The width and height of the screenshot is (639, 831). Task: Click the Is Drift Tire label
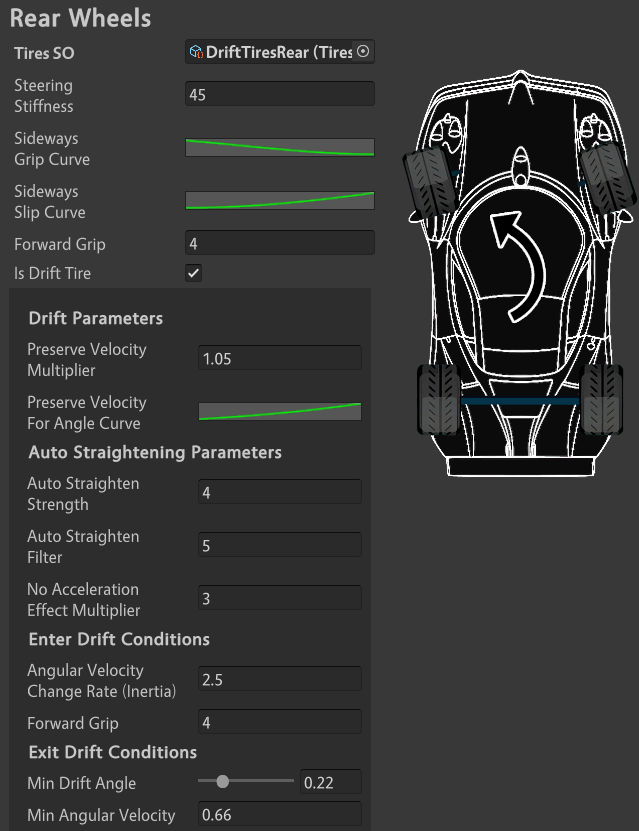click(52, 273)
